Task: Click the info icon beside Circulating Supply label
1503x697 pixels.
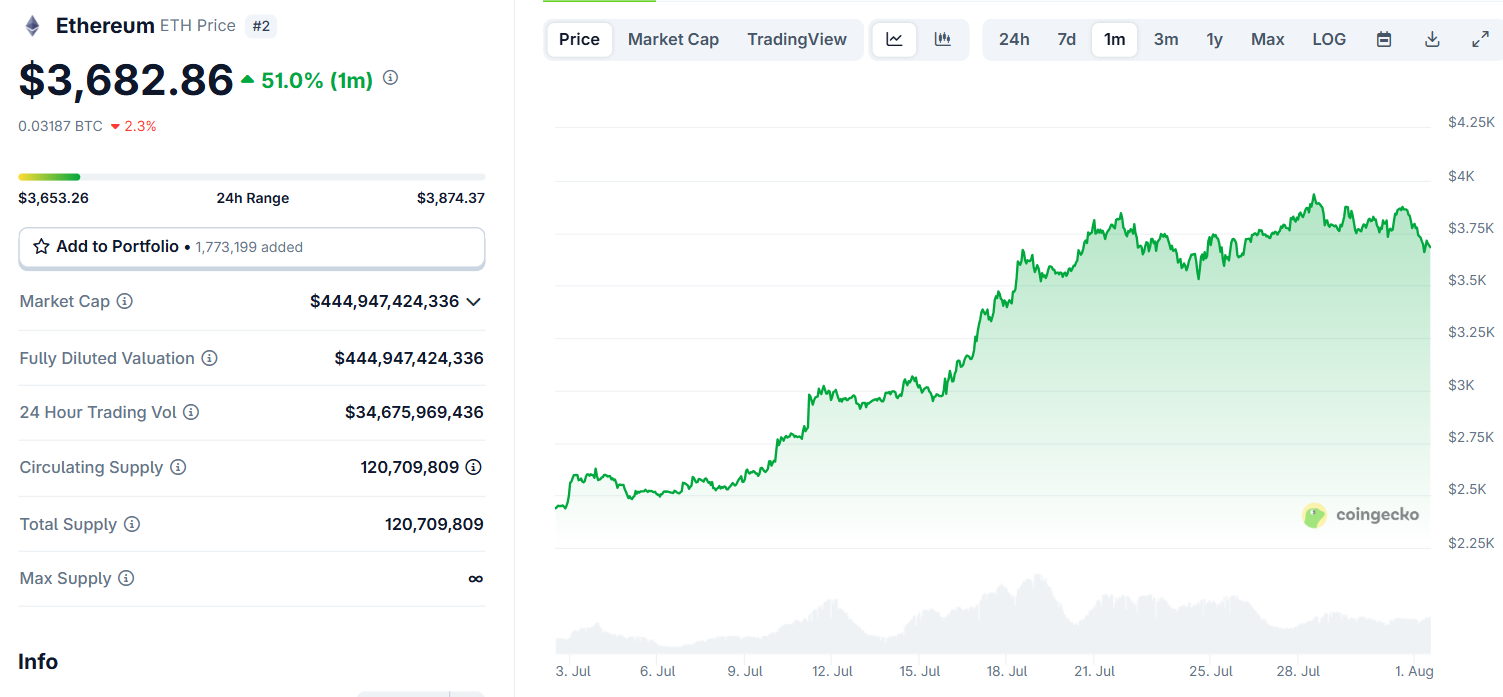Action: click(x=178, y=467)
